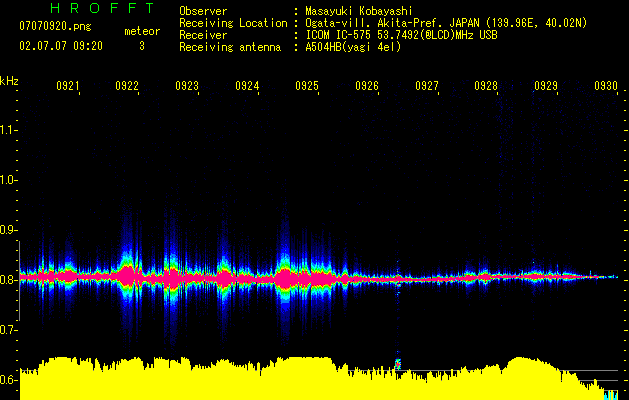This screenshot has width=629, height=400.
Task: Click the 0924 time marker
Action: (x=247, y=86)
